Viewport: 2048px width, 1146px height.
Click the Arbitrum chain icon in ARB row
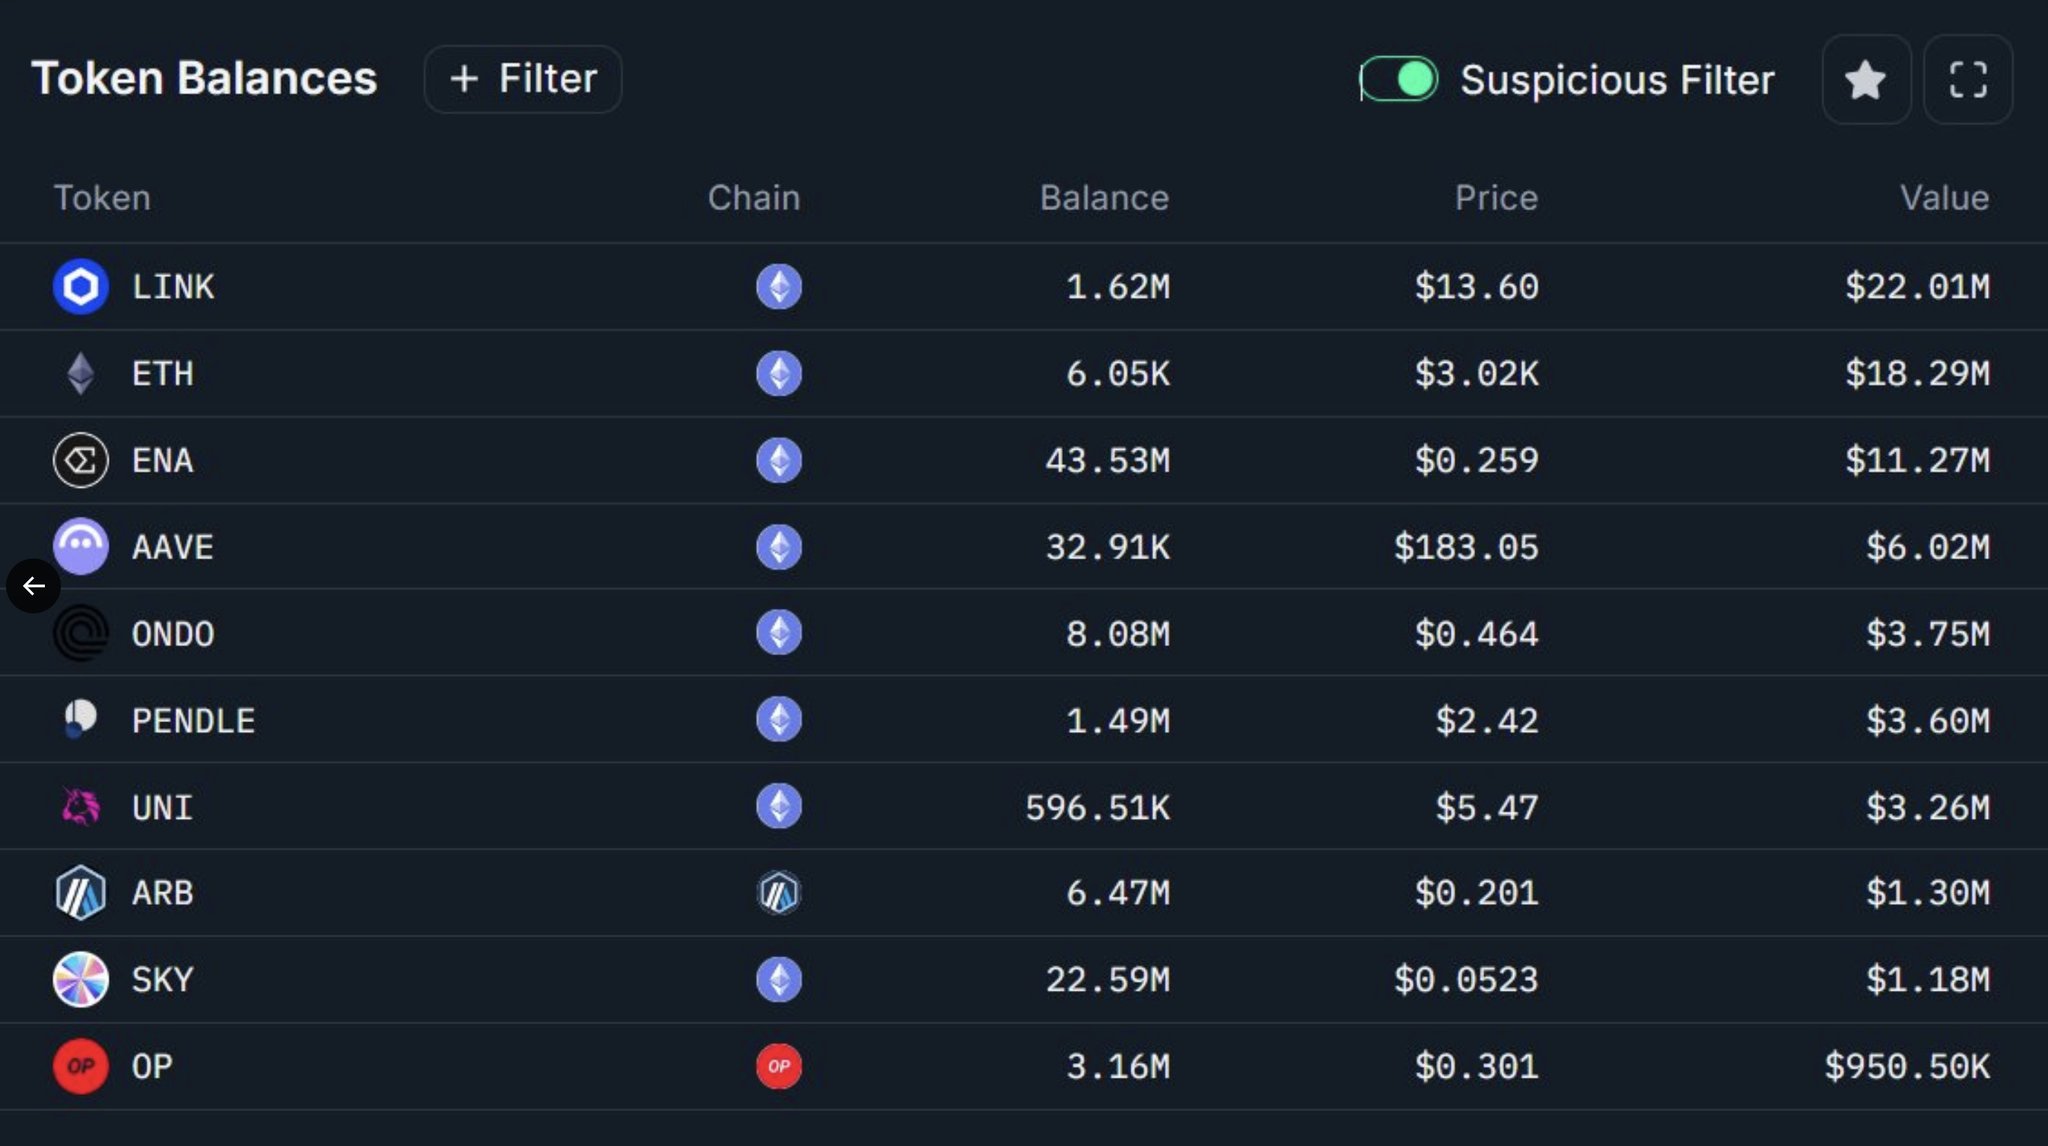pyautogui.click(x=779, y=893)
